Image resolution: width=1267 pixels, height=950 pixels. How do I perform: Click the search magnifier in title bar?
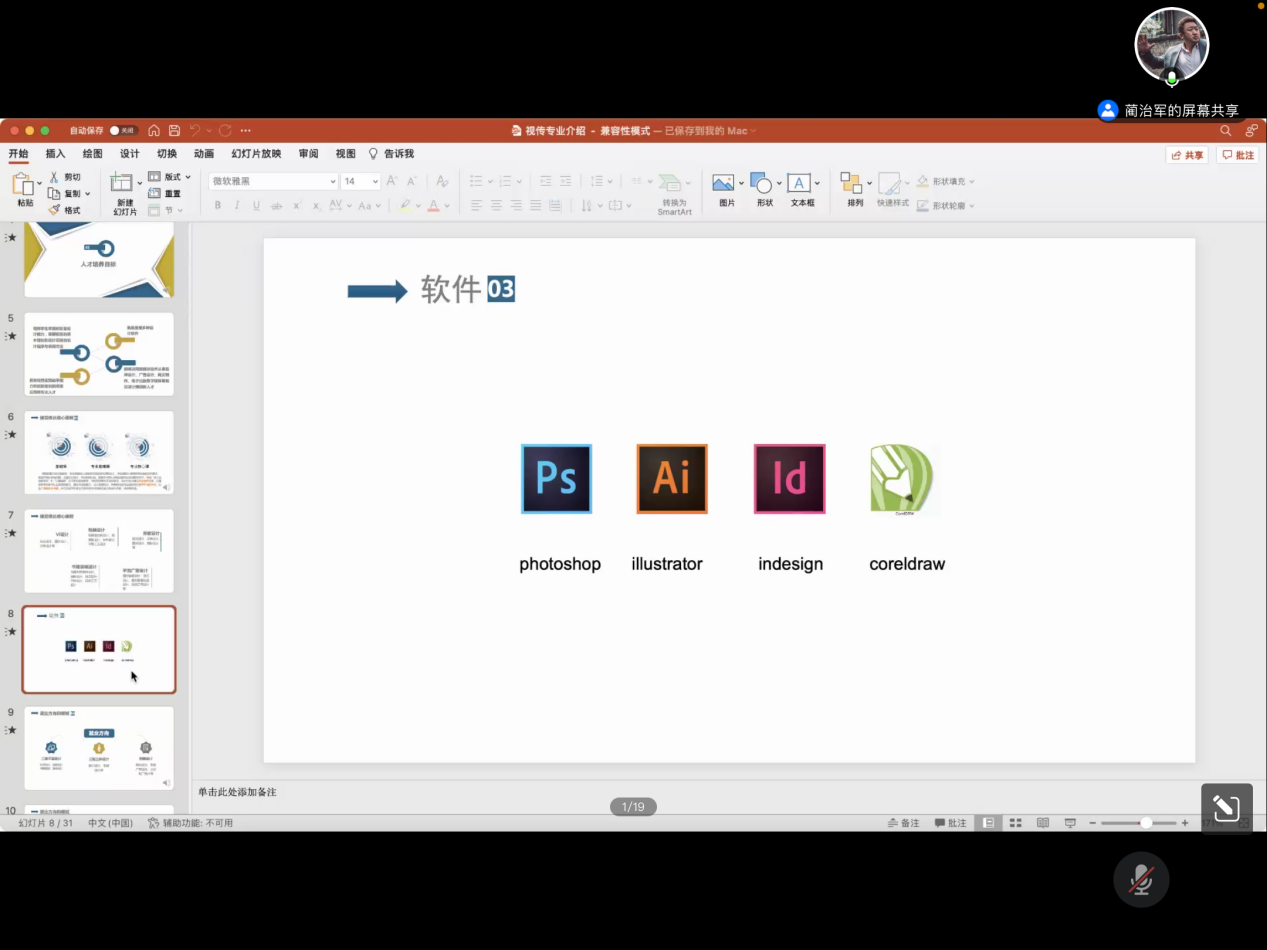click(1226, 131)
